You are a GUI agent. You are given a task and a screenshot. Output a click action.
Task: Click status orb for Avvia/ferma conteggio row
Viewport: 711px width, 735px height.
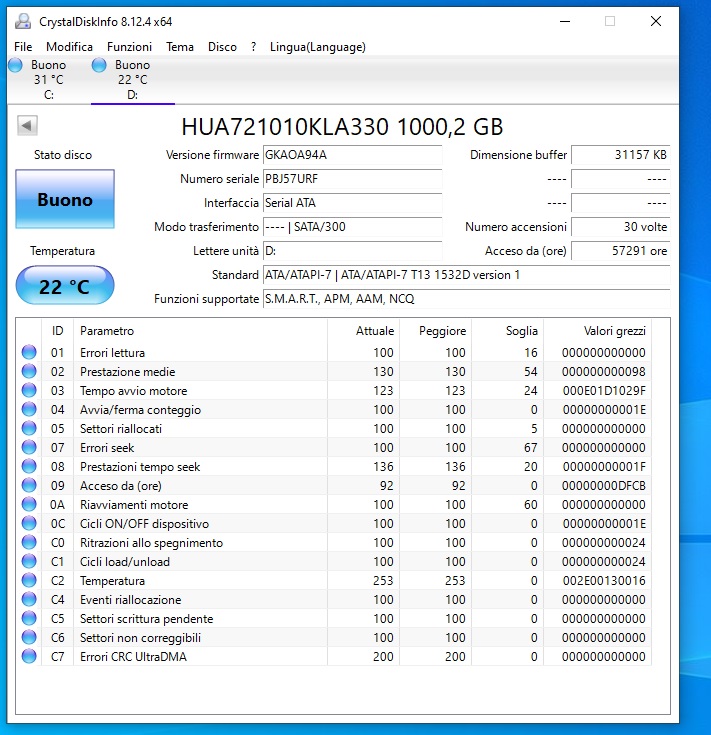click(x=29, y=409)
